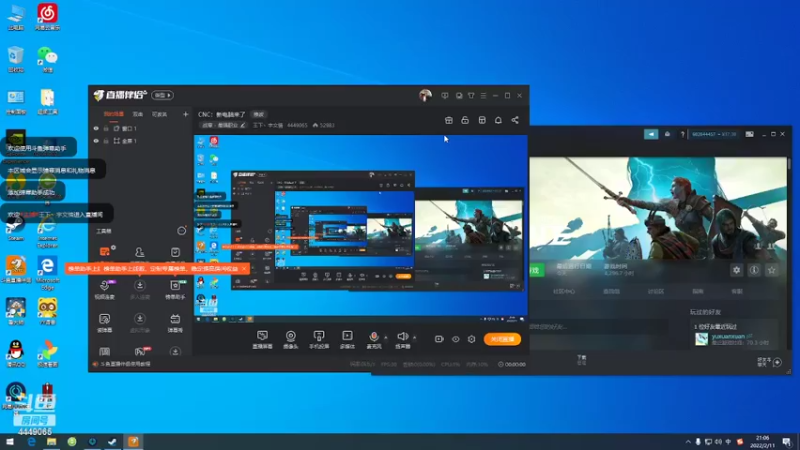This screenshot has height=450, width=800.
Task: Open Steam friends and chat
Action: pos(769,362)
